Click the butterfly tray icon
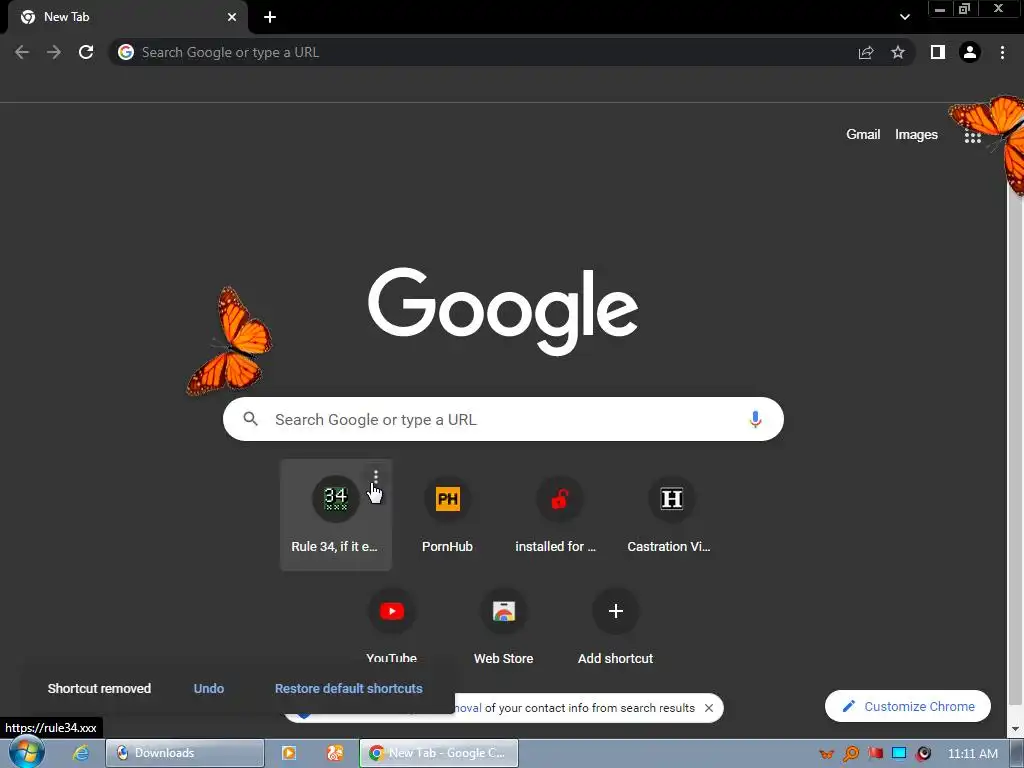 click(827, 754)
